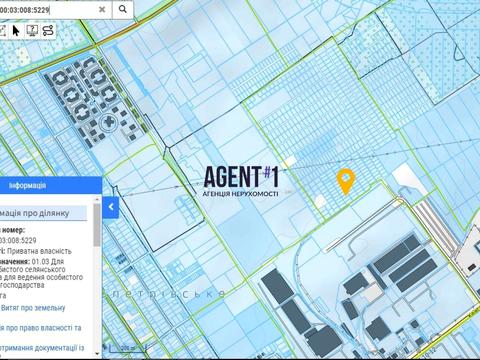This screenshot has width=480, height=360.
Task: Click the scrollbar down arrow in panel
Action: [x=97, y=353]
